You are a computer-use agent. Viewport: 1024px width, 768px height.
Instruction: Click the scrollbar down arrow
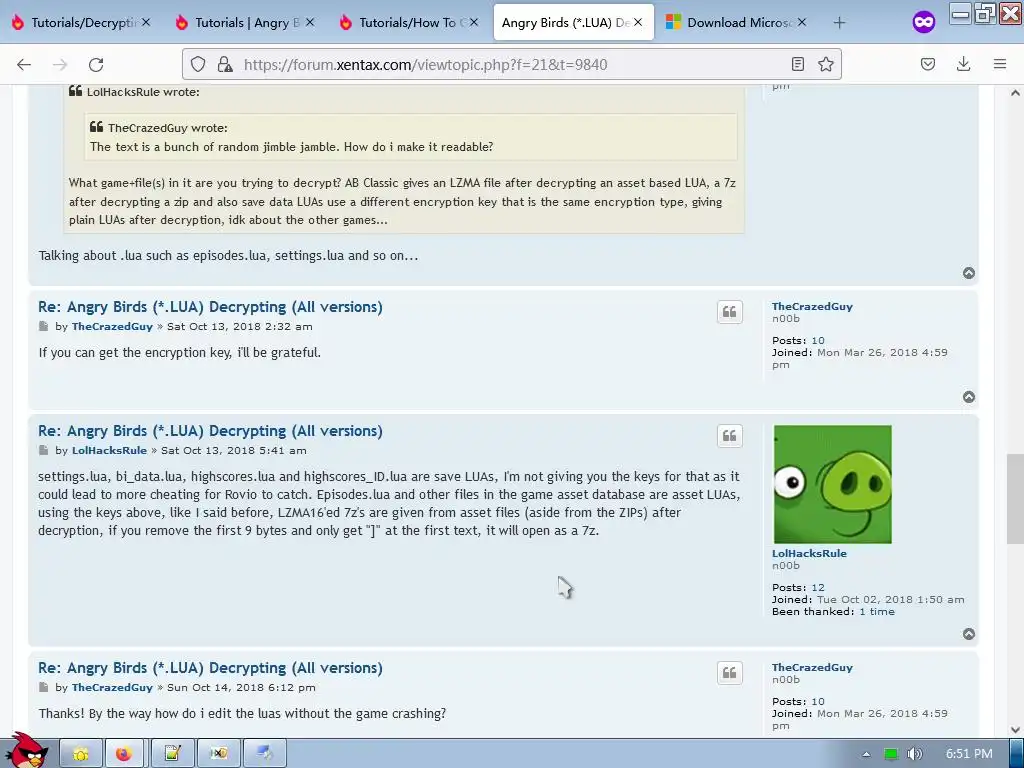pos(1015,729)
